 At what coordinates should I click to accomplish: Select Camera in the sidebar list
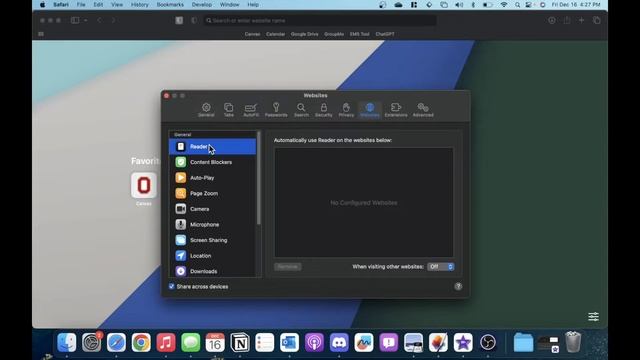coord(212,209)
